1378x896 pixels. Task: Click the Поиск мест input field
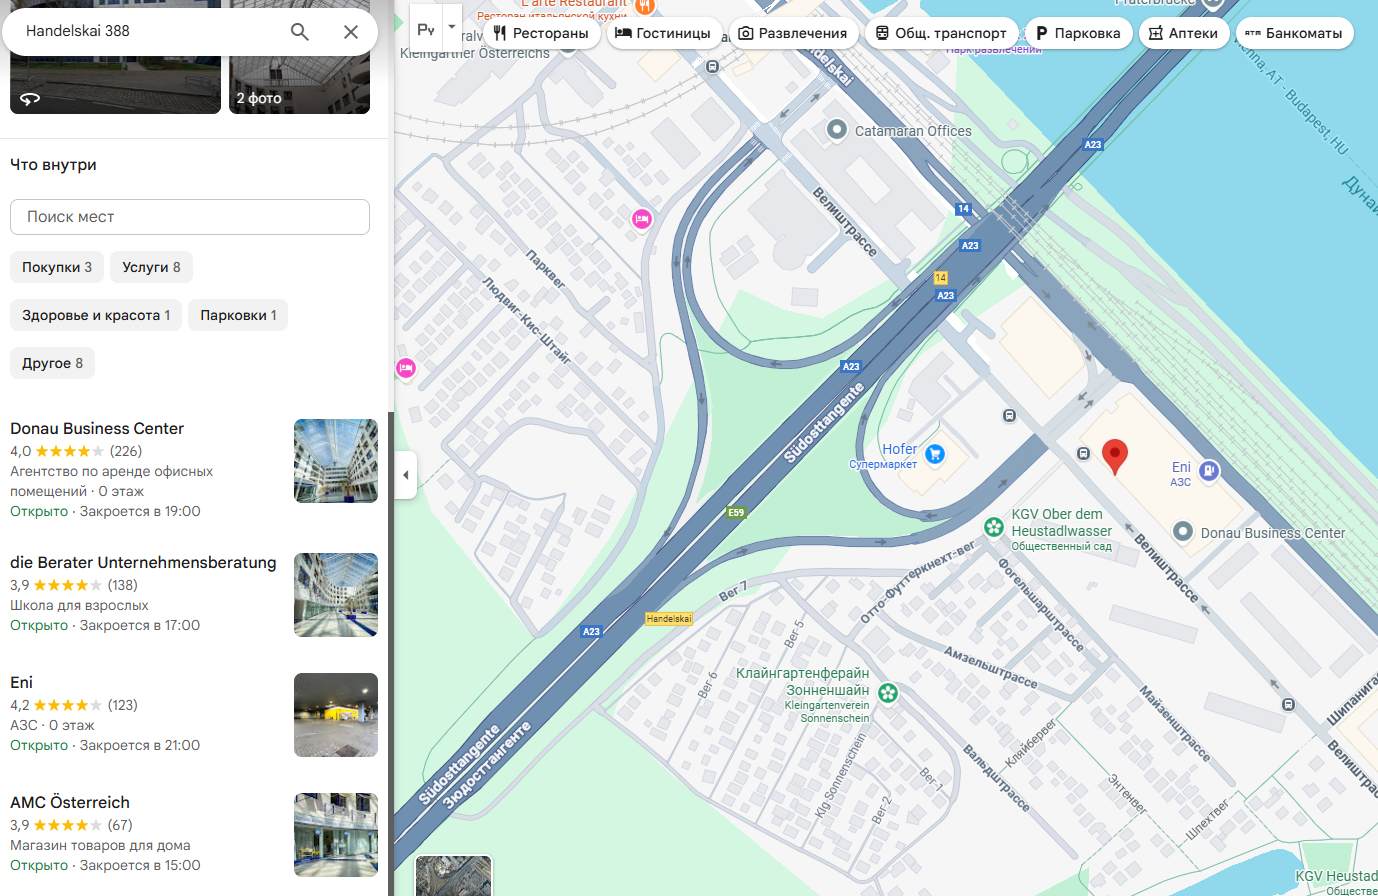(190, 217)
